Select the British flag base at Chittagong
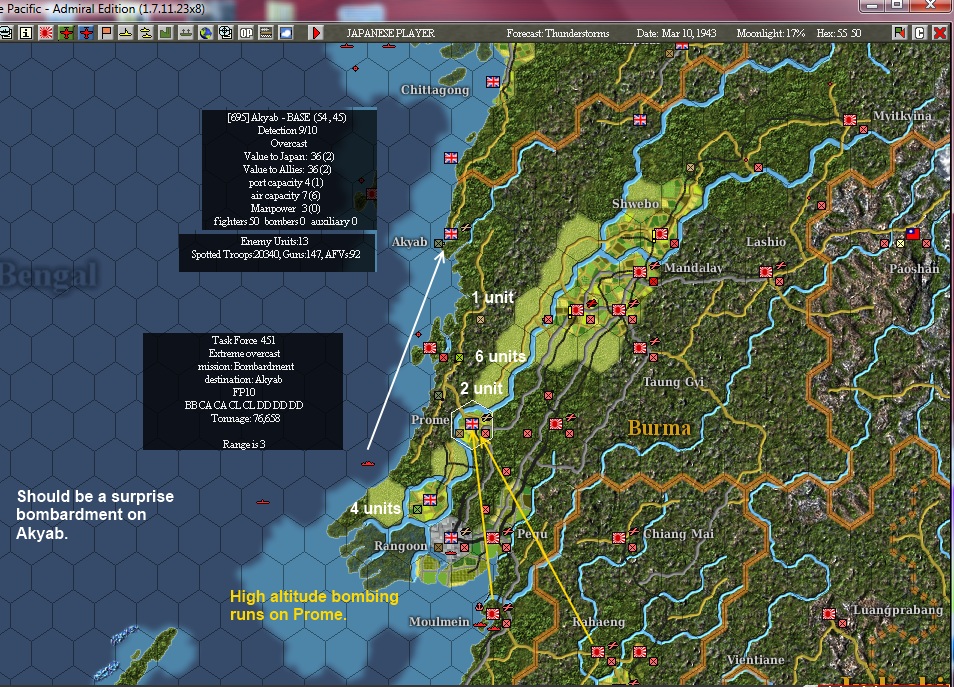Viewport: 954px width, 687px height. click(493, 82)
